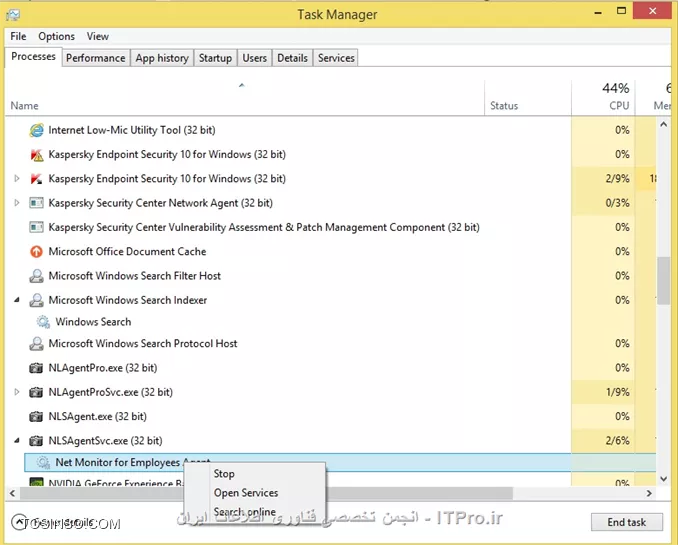Sort by the Status column header

528,98
